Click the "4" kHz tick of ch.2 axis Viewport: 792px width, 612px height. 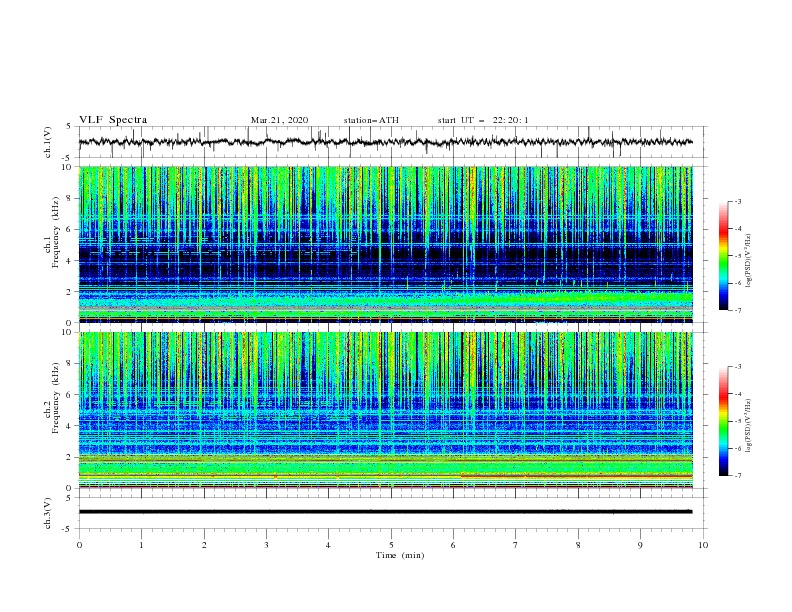70,426
